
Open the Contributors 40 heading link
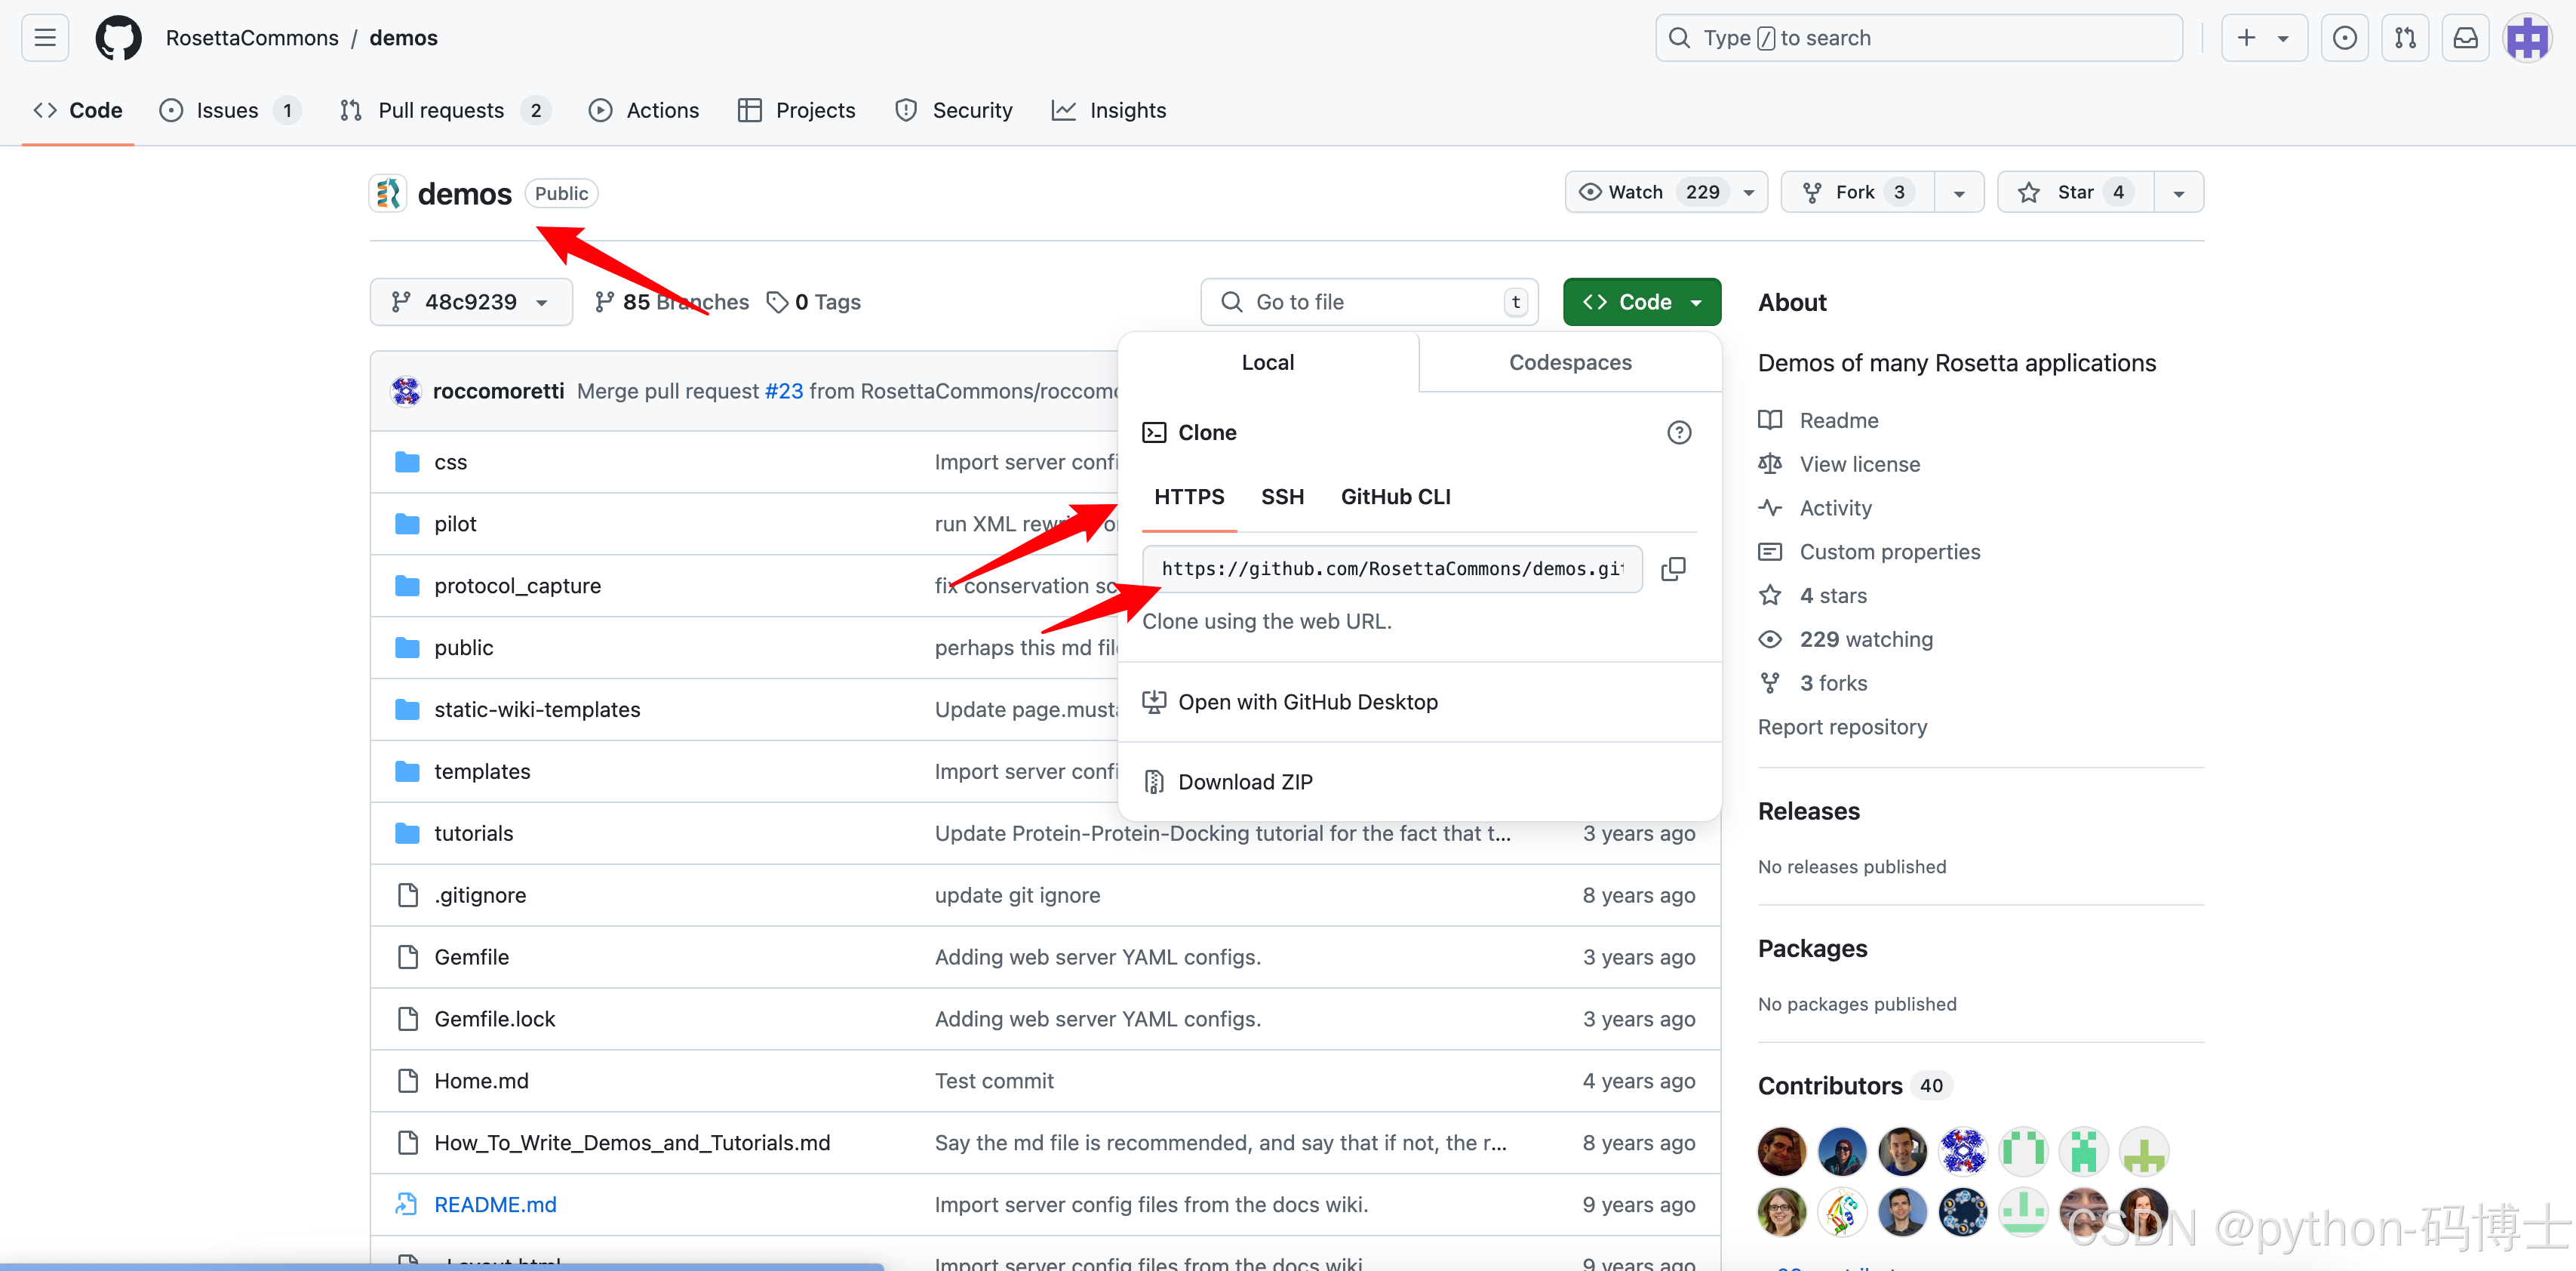coord(1854,1085)
